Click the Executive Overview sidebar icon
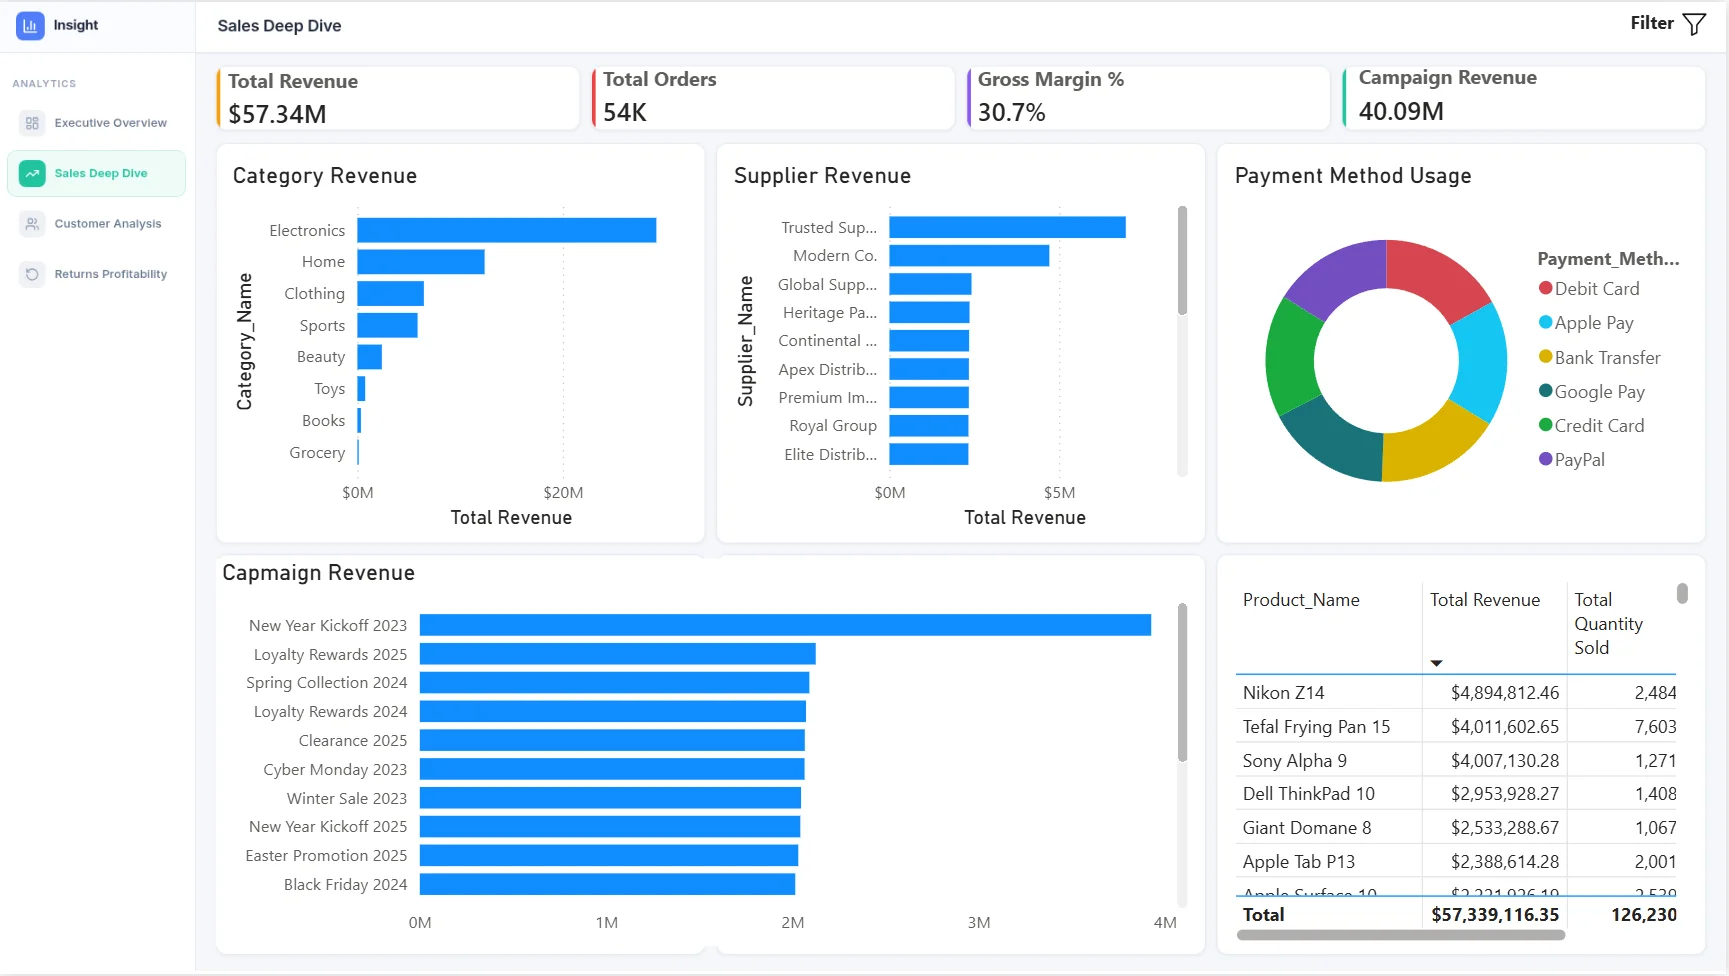Screen dimensions: 1729x976 coord(32,123)
